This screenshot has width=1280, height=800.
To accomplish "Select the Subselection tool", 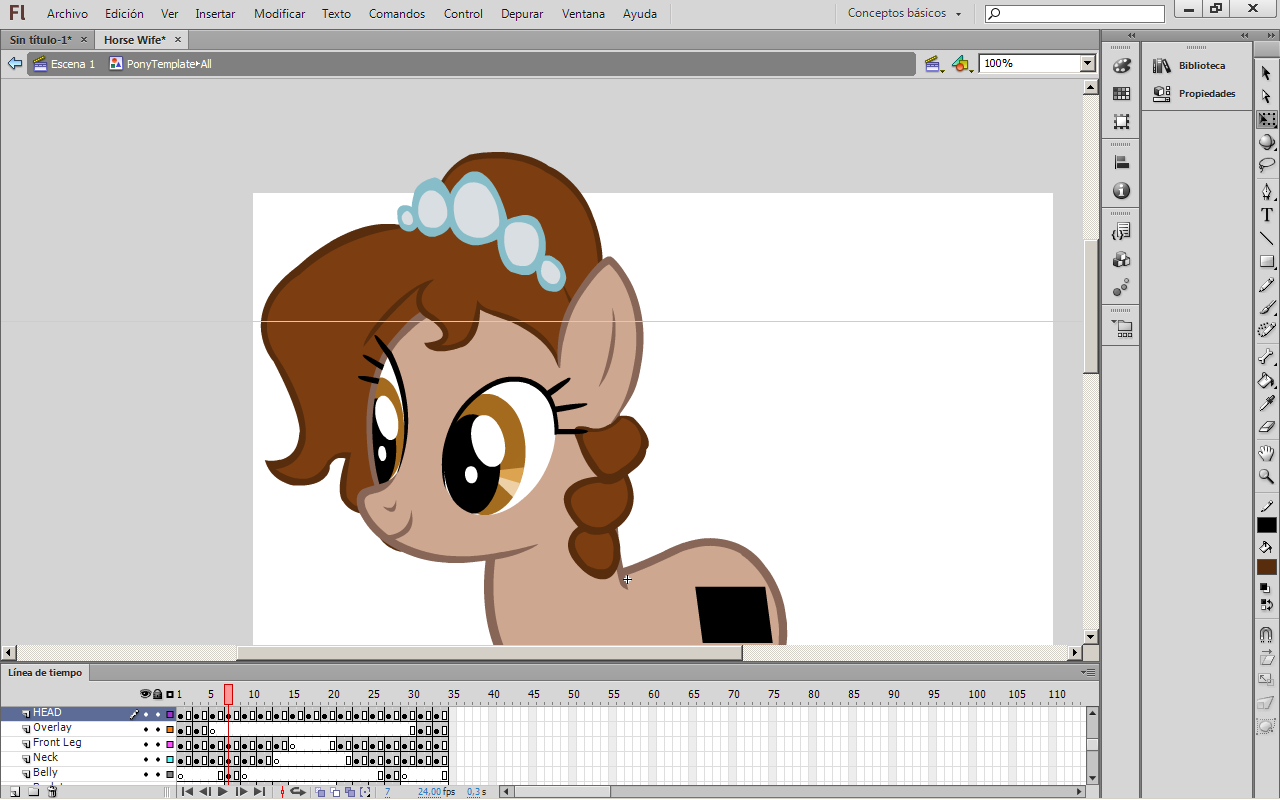I will click(x=1266, y=96).
